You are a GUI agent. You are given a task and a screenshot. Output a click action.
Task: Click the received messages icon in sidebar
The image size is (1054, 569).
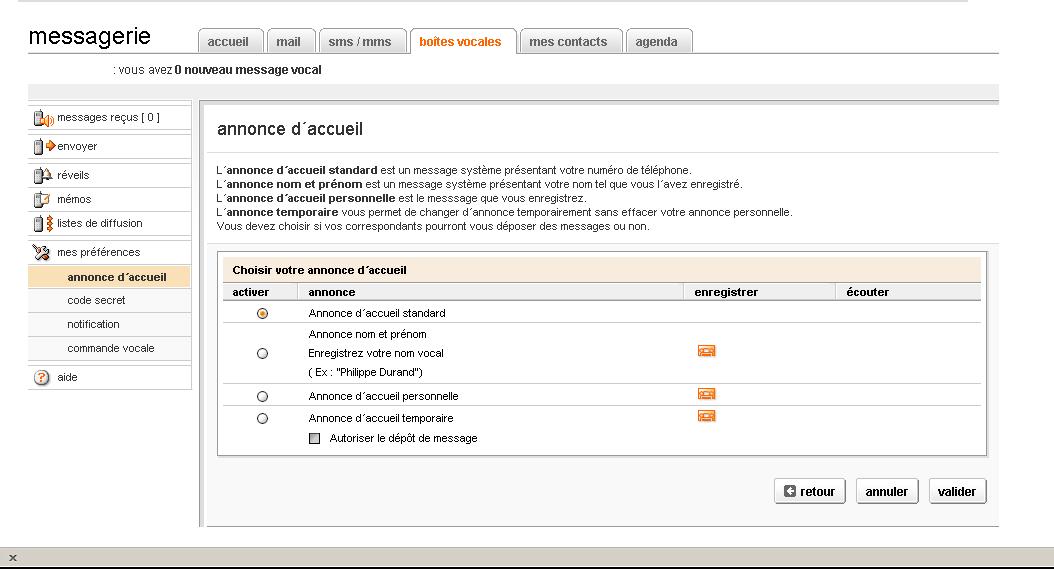(x=43, y=119)
